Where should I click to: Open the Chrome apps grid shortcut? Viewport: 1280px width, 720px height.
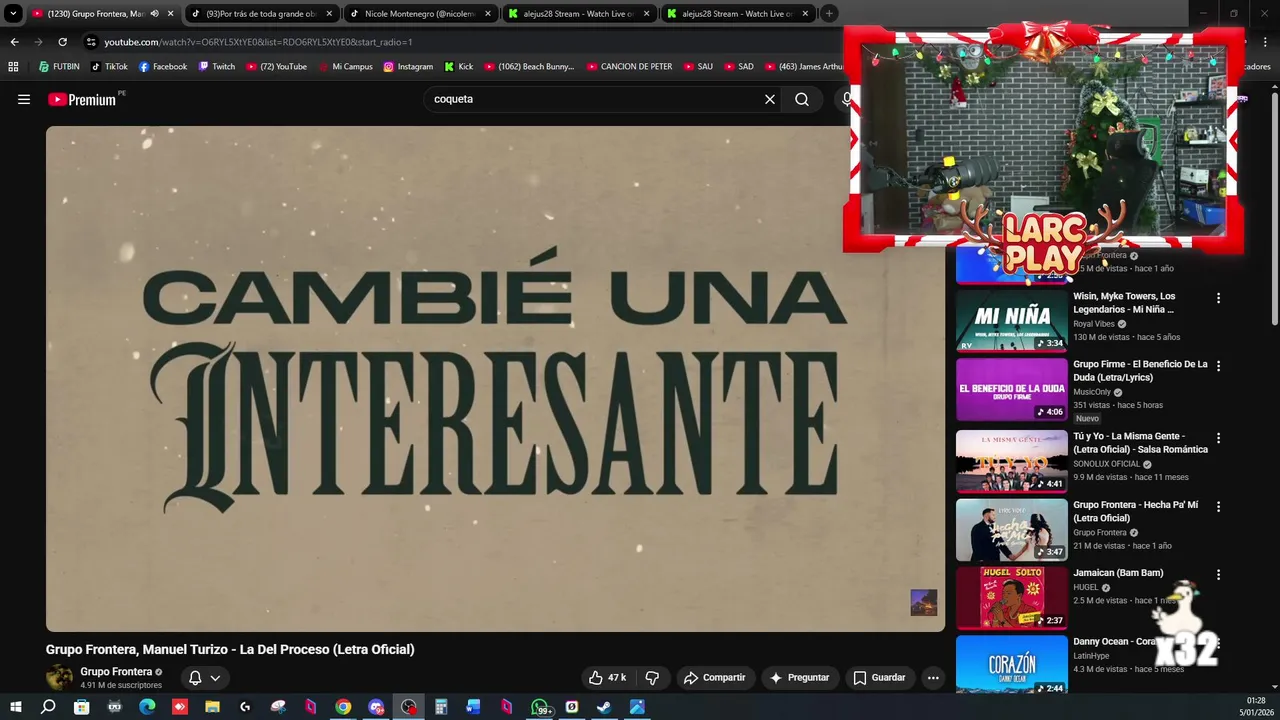click(13, 67)
